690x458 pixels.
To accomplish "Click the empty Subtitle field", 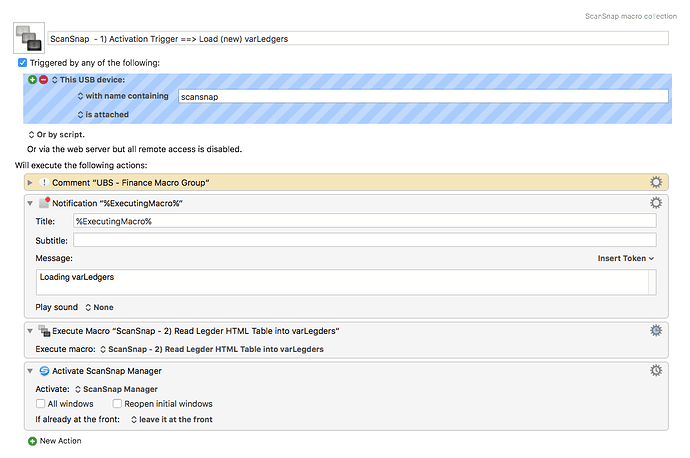I will coord(365,240).
